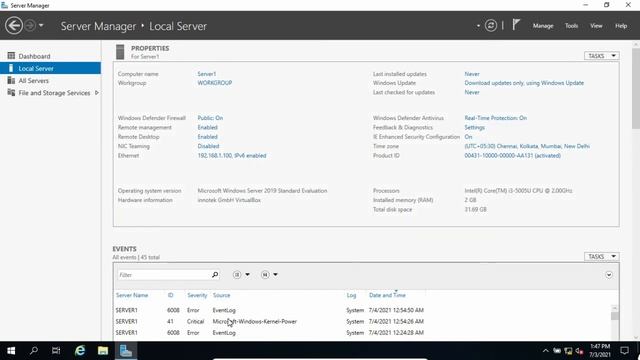
Task: Click NIC Teaming Disabled link
Action: (208, 146)
